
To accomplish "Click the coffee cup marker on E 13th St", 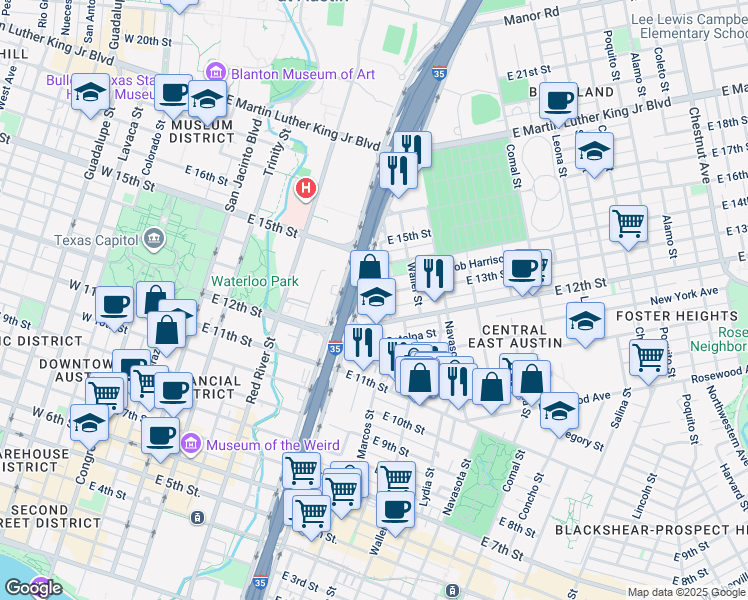I will point(522,268).
